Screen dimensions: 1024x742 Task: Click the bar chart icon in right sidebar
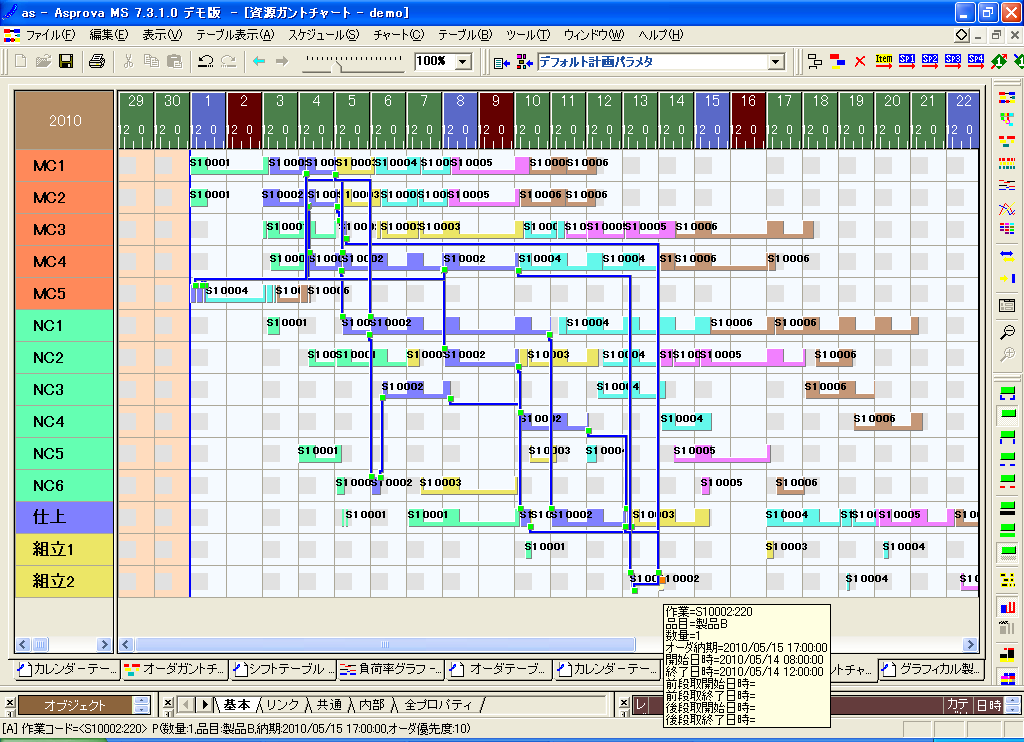click(1007, 607)
